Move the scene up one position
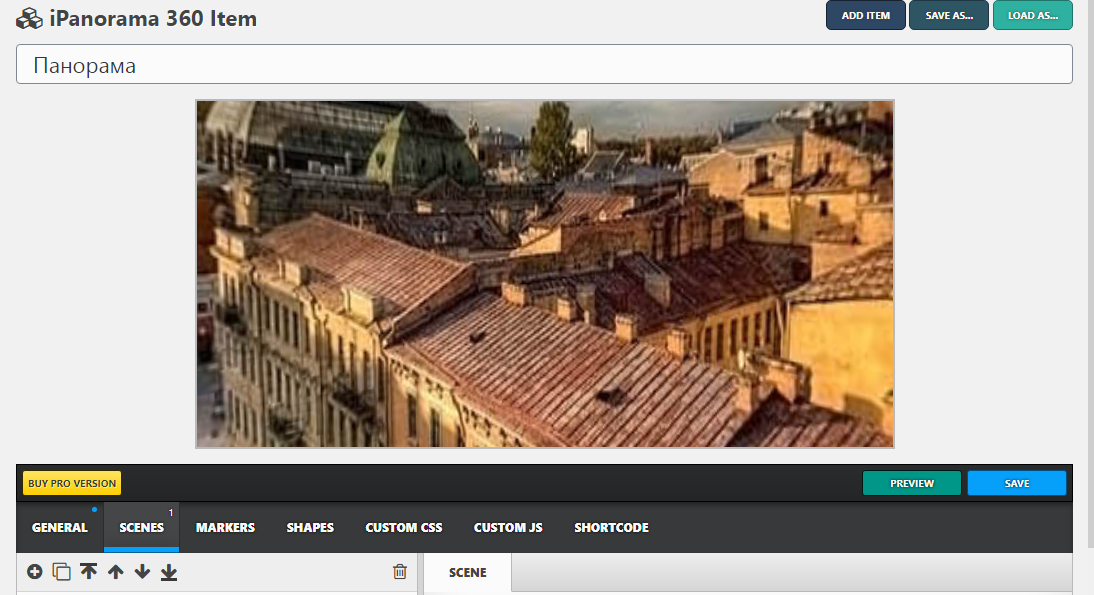Image resolution: width=1094 pixels, height=595 pixels. tap(116, 572)
